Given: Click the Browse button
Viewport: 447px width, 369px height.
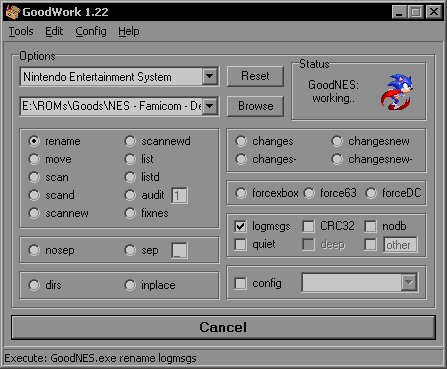Looking at the screenshot, I should [255, 106].
